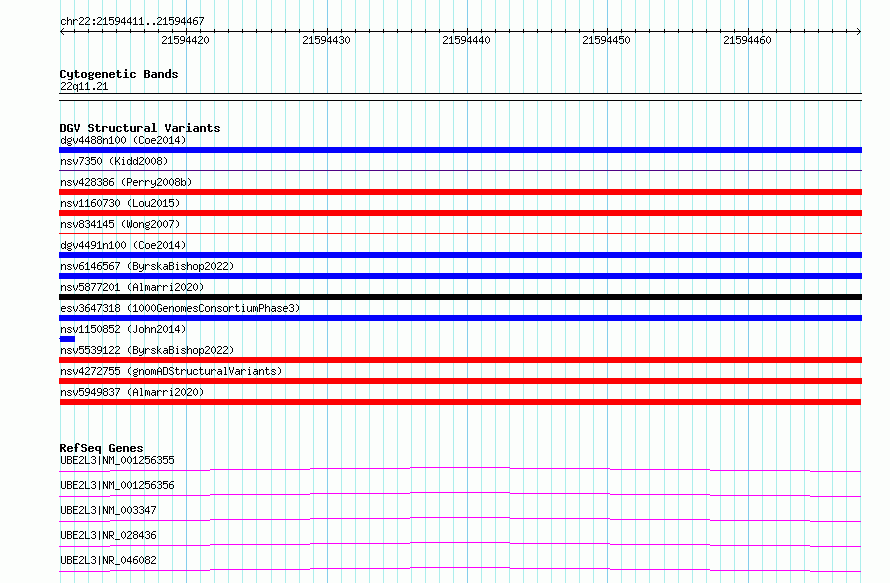Screen dimensions: 890x583
Task: Open variant nsv5877201 (Almarri2020) label
Action: tap(132, 287)
